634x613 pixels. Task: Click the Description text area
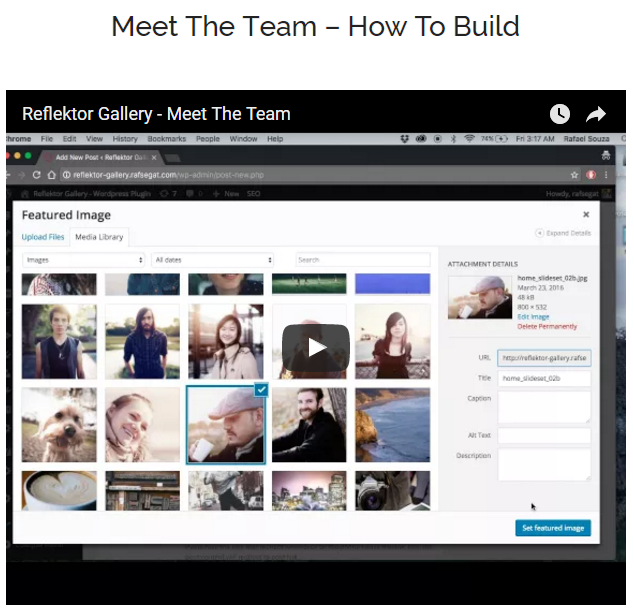[544, 464]
